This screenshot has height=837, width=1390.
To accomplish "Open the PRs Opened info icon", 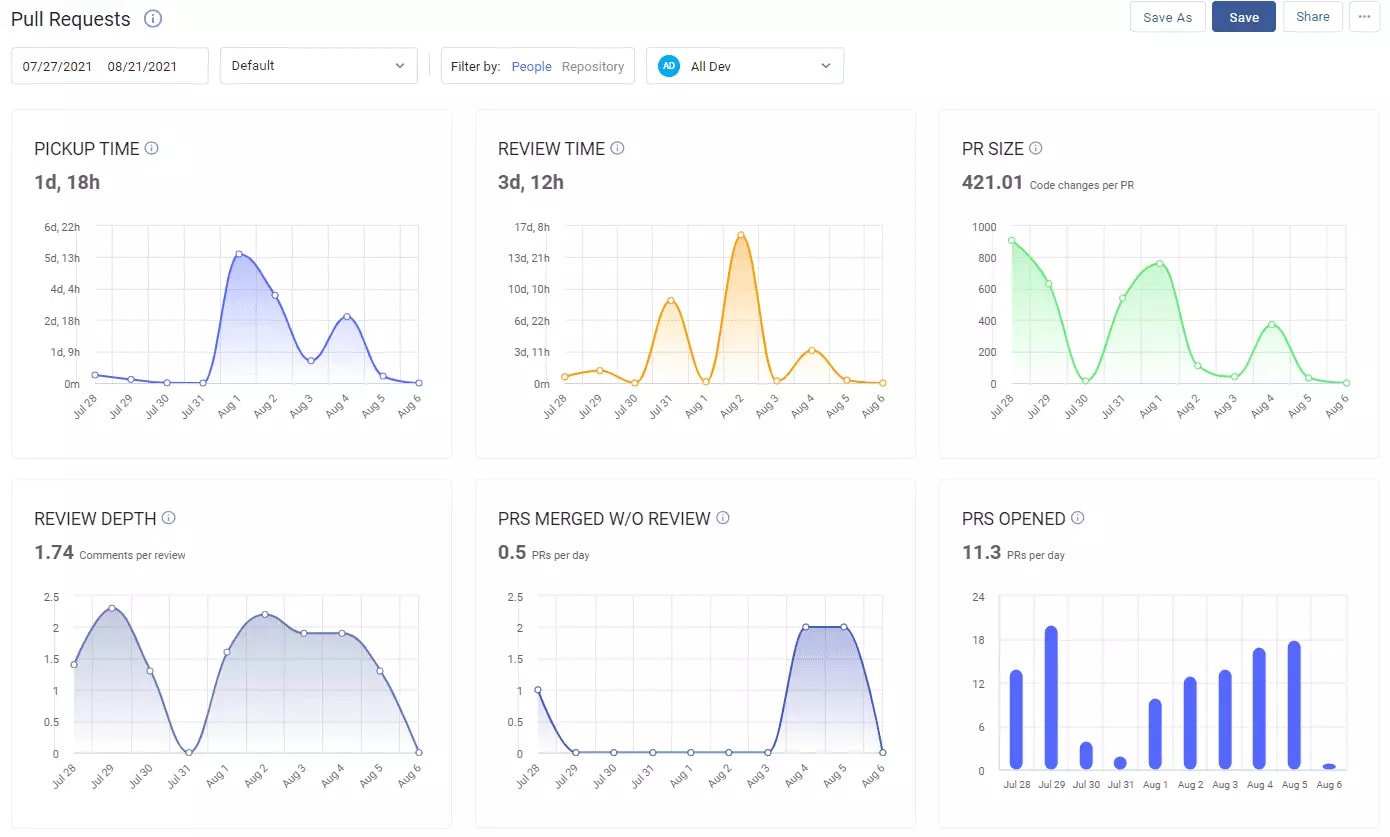I will pos(1078,518).
